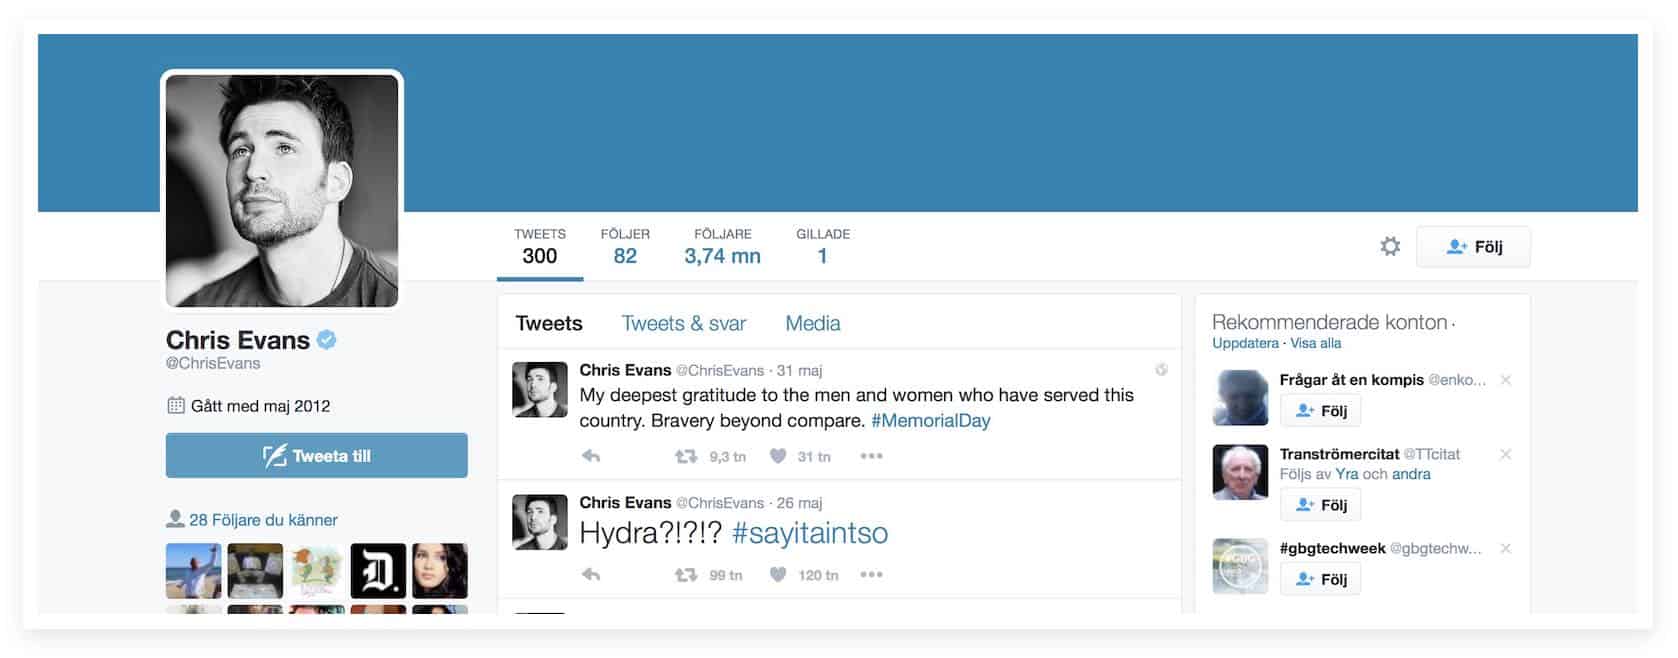The height and width of the screenshot is (658, 1678).
Task: Follow the #gbgtechweek account
Action: click(x=1320, y=579)
